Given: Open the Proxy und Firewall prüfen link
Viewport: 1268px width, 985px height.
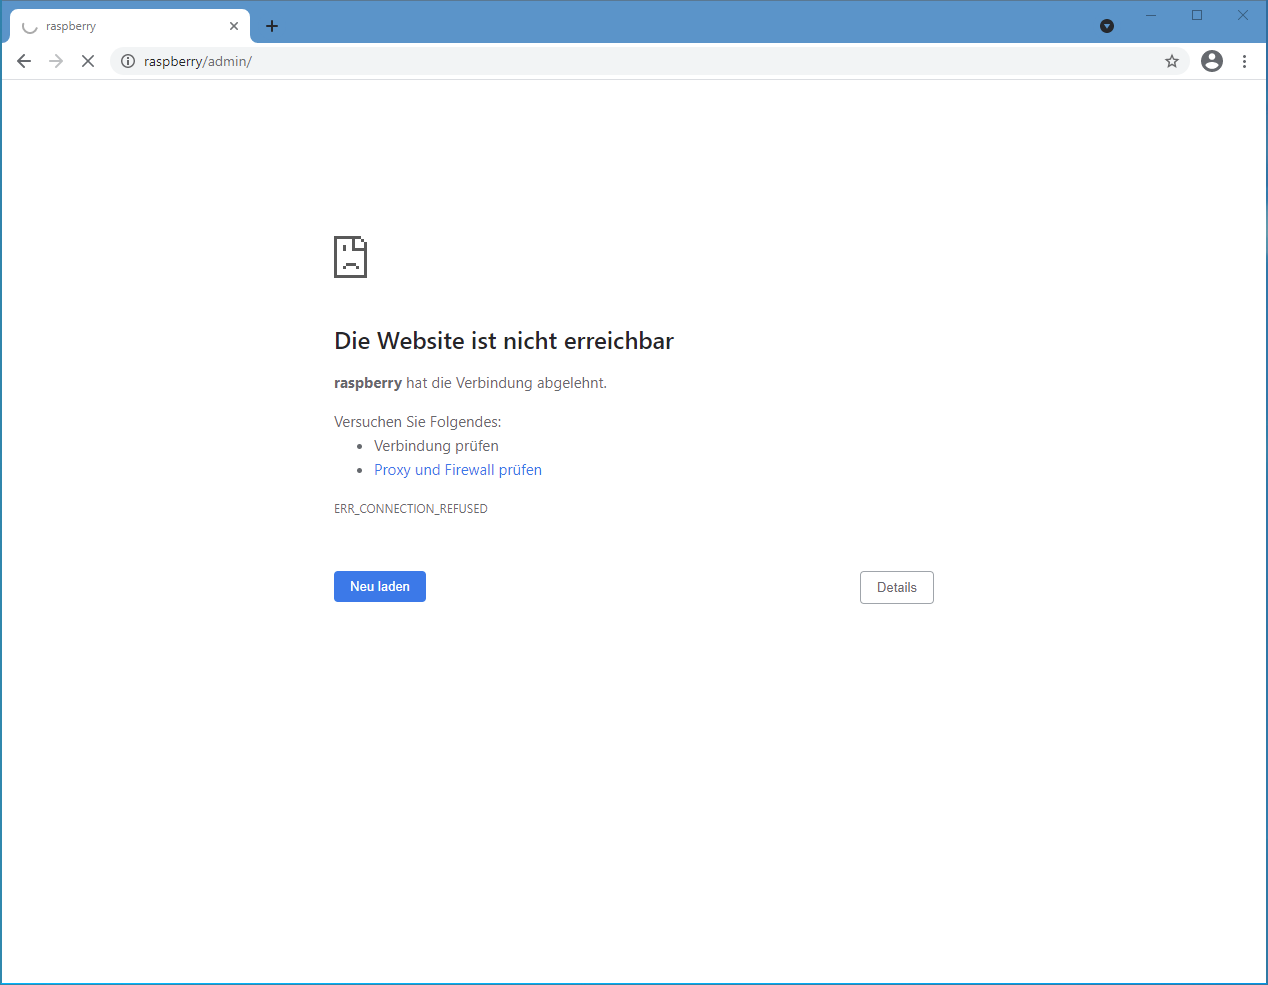Looking at the screenshot, I should [x=458, y=470].
